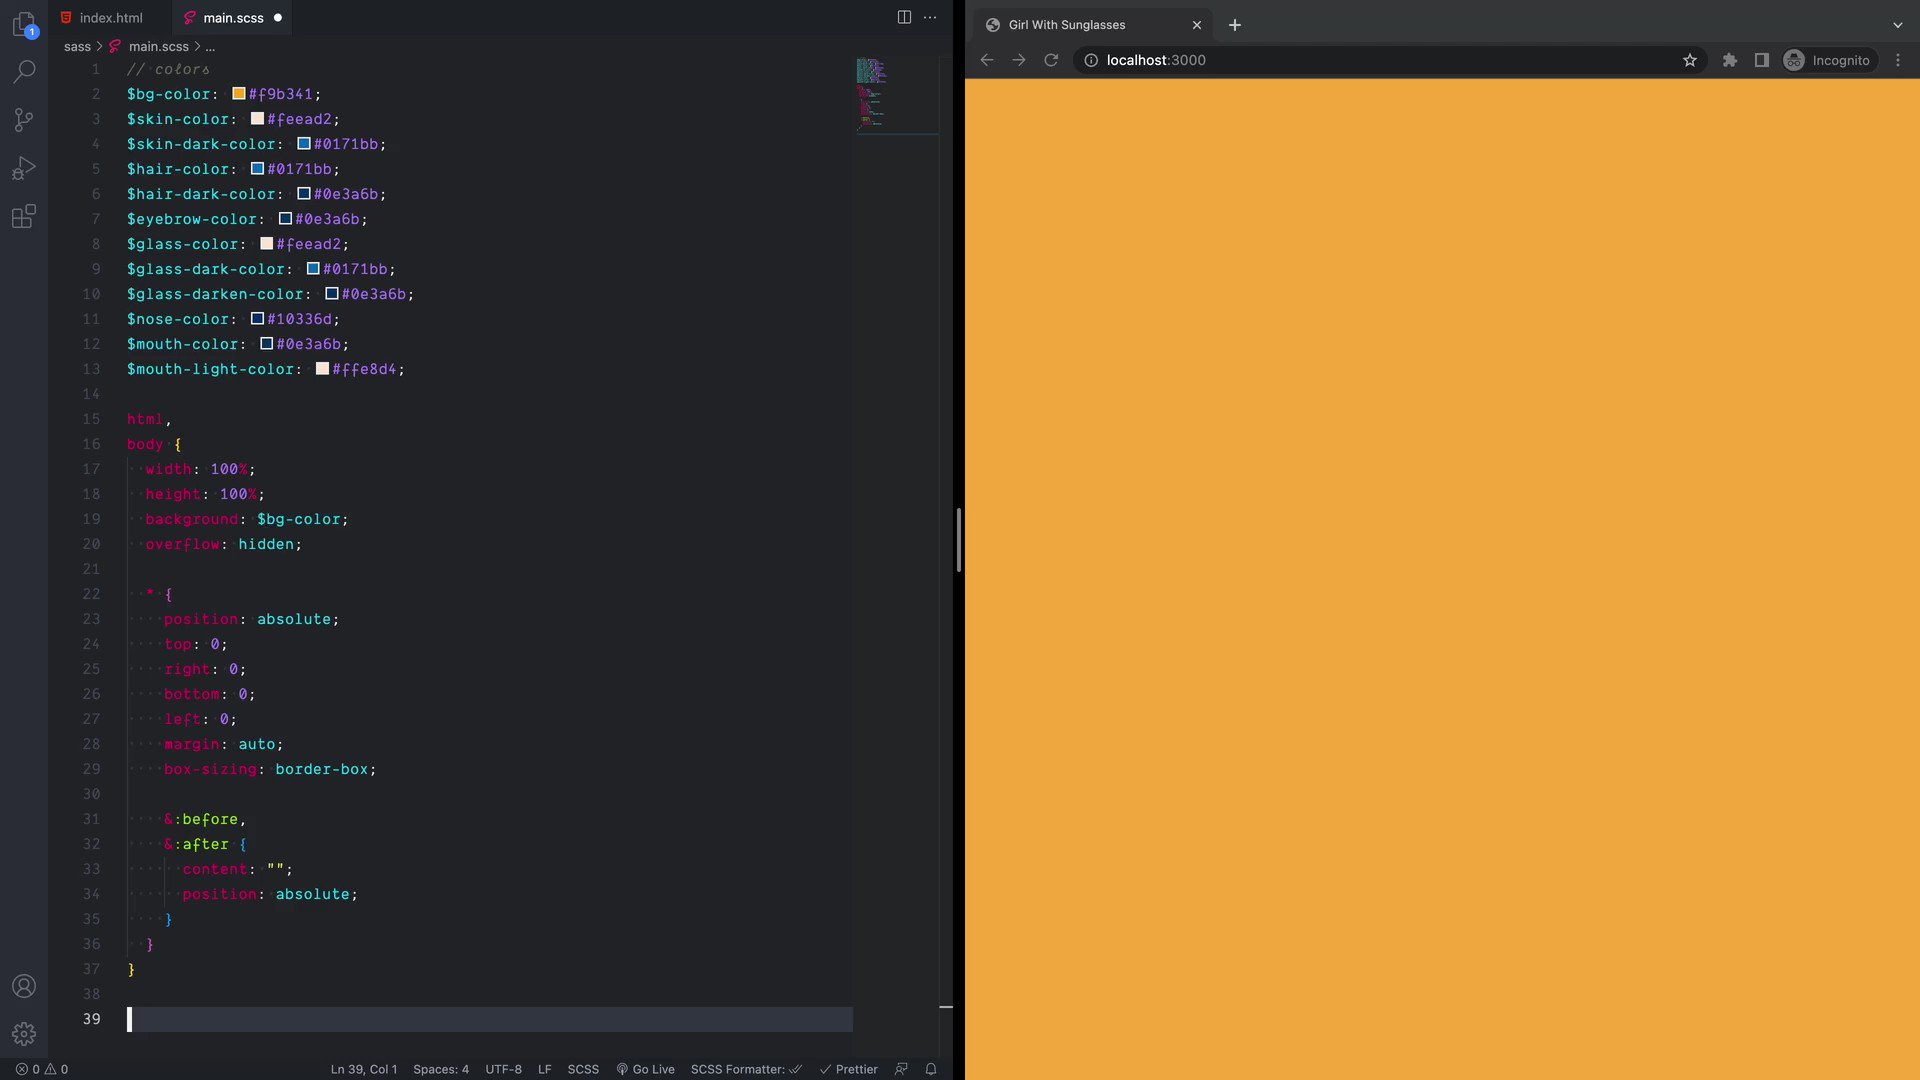Split the editor using the split icon
This screenshot has height=1080, width=1920.
tap(904, 17)
